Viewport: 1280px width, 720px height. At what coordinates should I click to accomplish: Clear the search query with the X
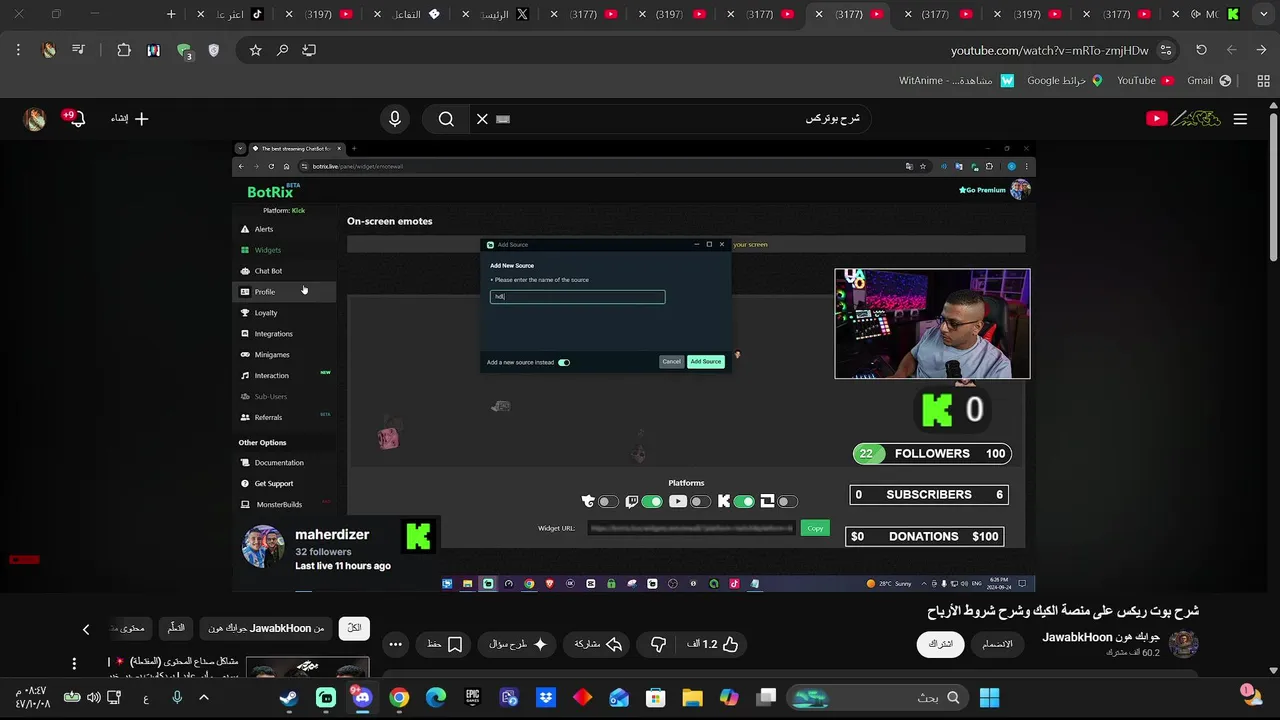pyautogui.click(x=482, y=119)
